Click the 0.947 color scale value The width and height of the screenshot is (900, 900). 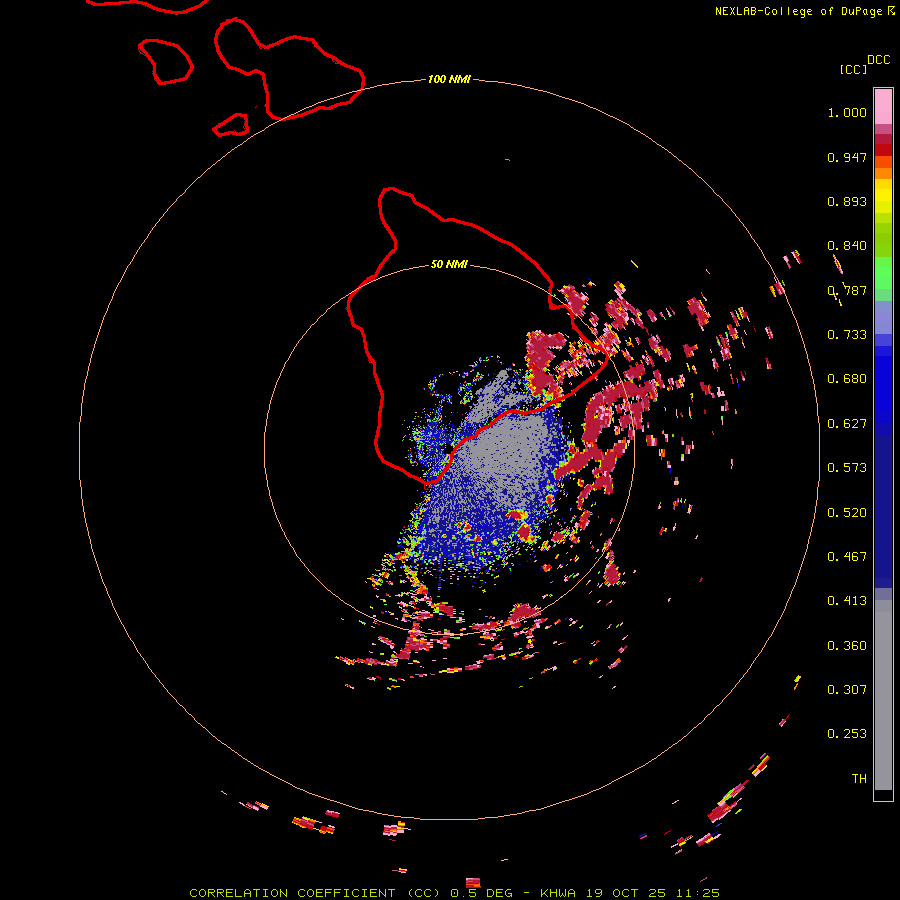click(x=847, y=157)
